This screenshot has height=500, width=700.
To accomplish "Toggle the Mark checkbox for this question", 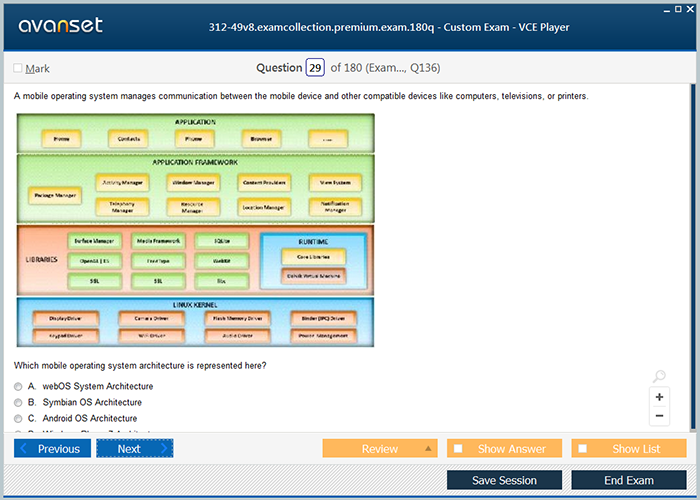I will [18, 68].
